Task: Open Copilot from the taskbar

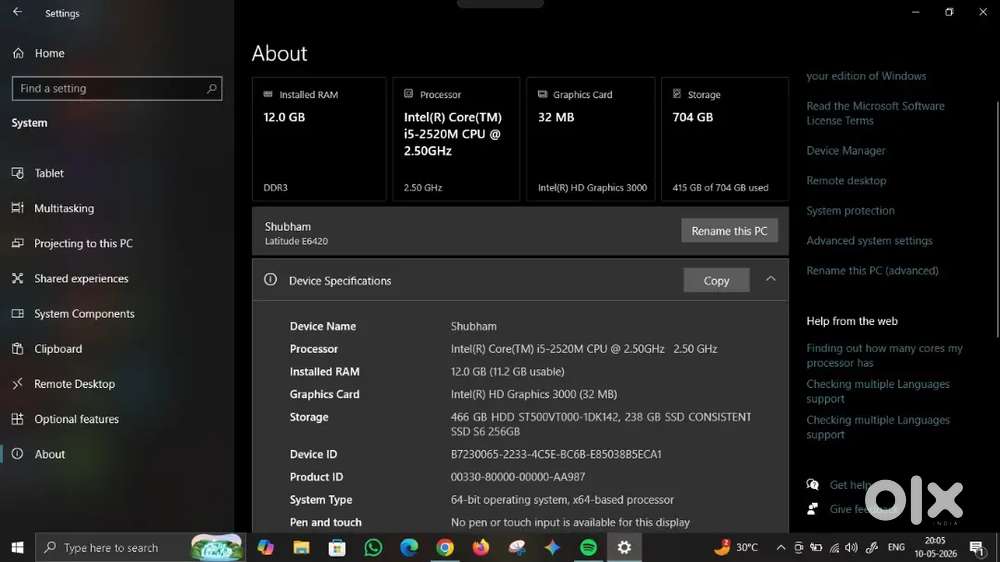Action: (265, 547)
